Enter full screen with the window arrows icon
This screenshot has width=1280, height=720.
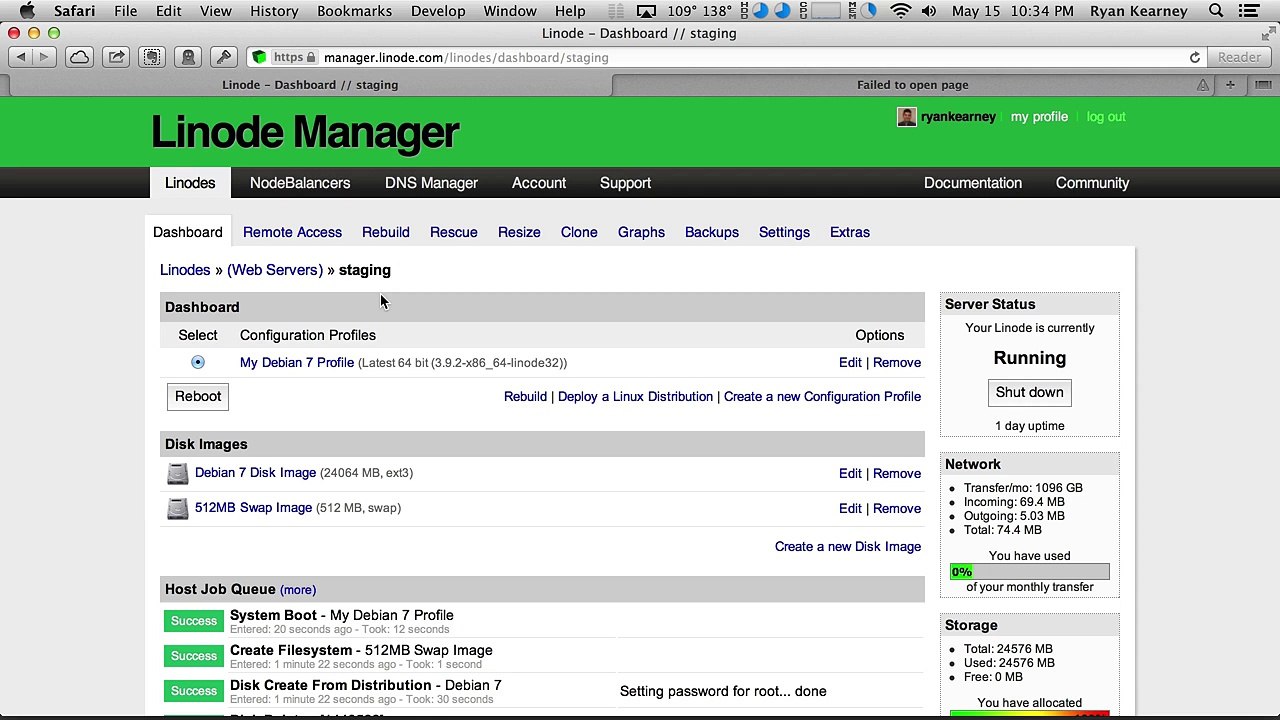(1268, 33)
